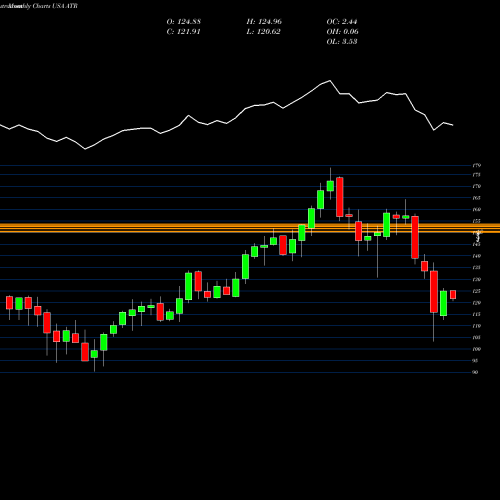500x500 pixels.
Task: Click the open price value O: 124.88
Action: click(x=183, y=22)
